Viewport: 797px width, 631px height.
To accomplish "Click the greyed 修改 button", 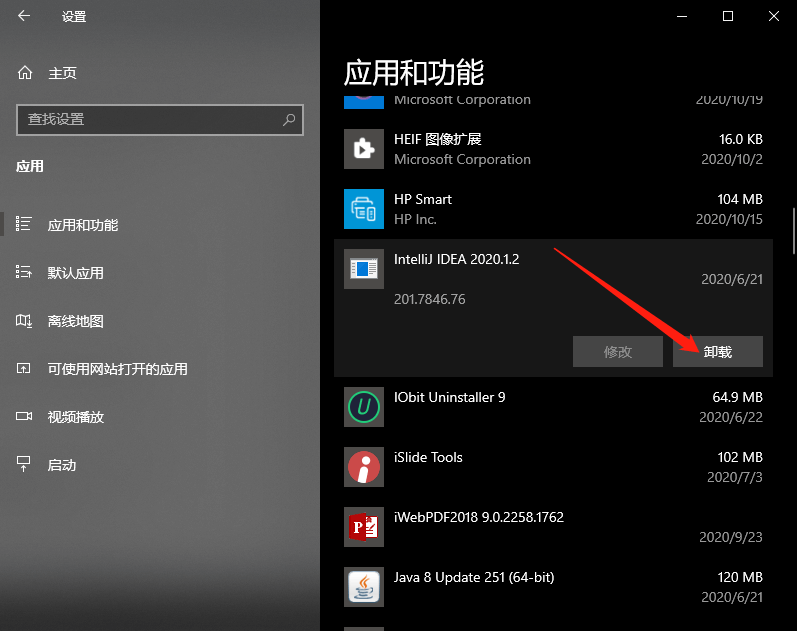I will [618, 351].
